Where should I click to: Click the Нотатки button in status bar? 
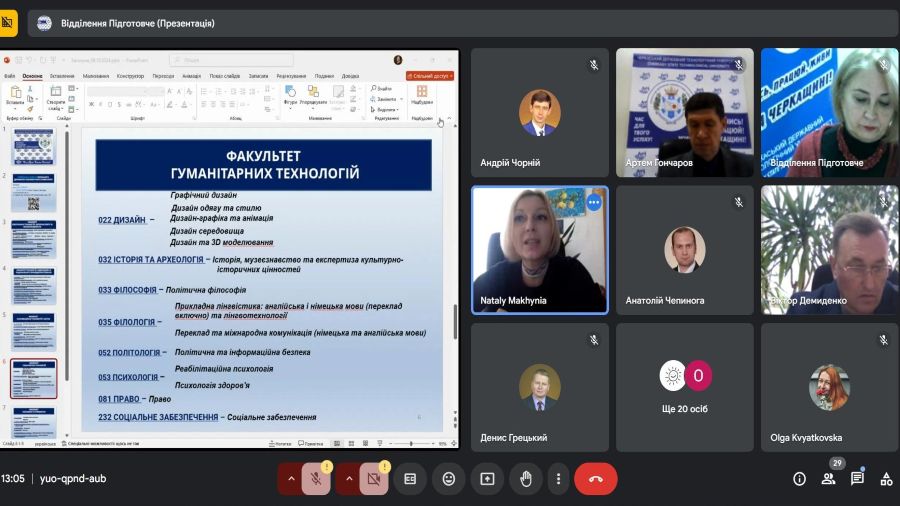pyautogui.click(x=281, y=443)
